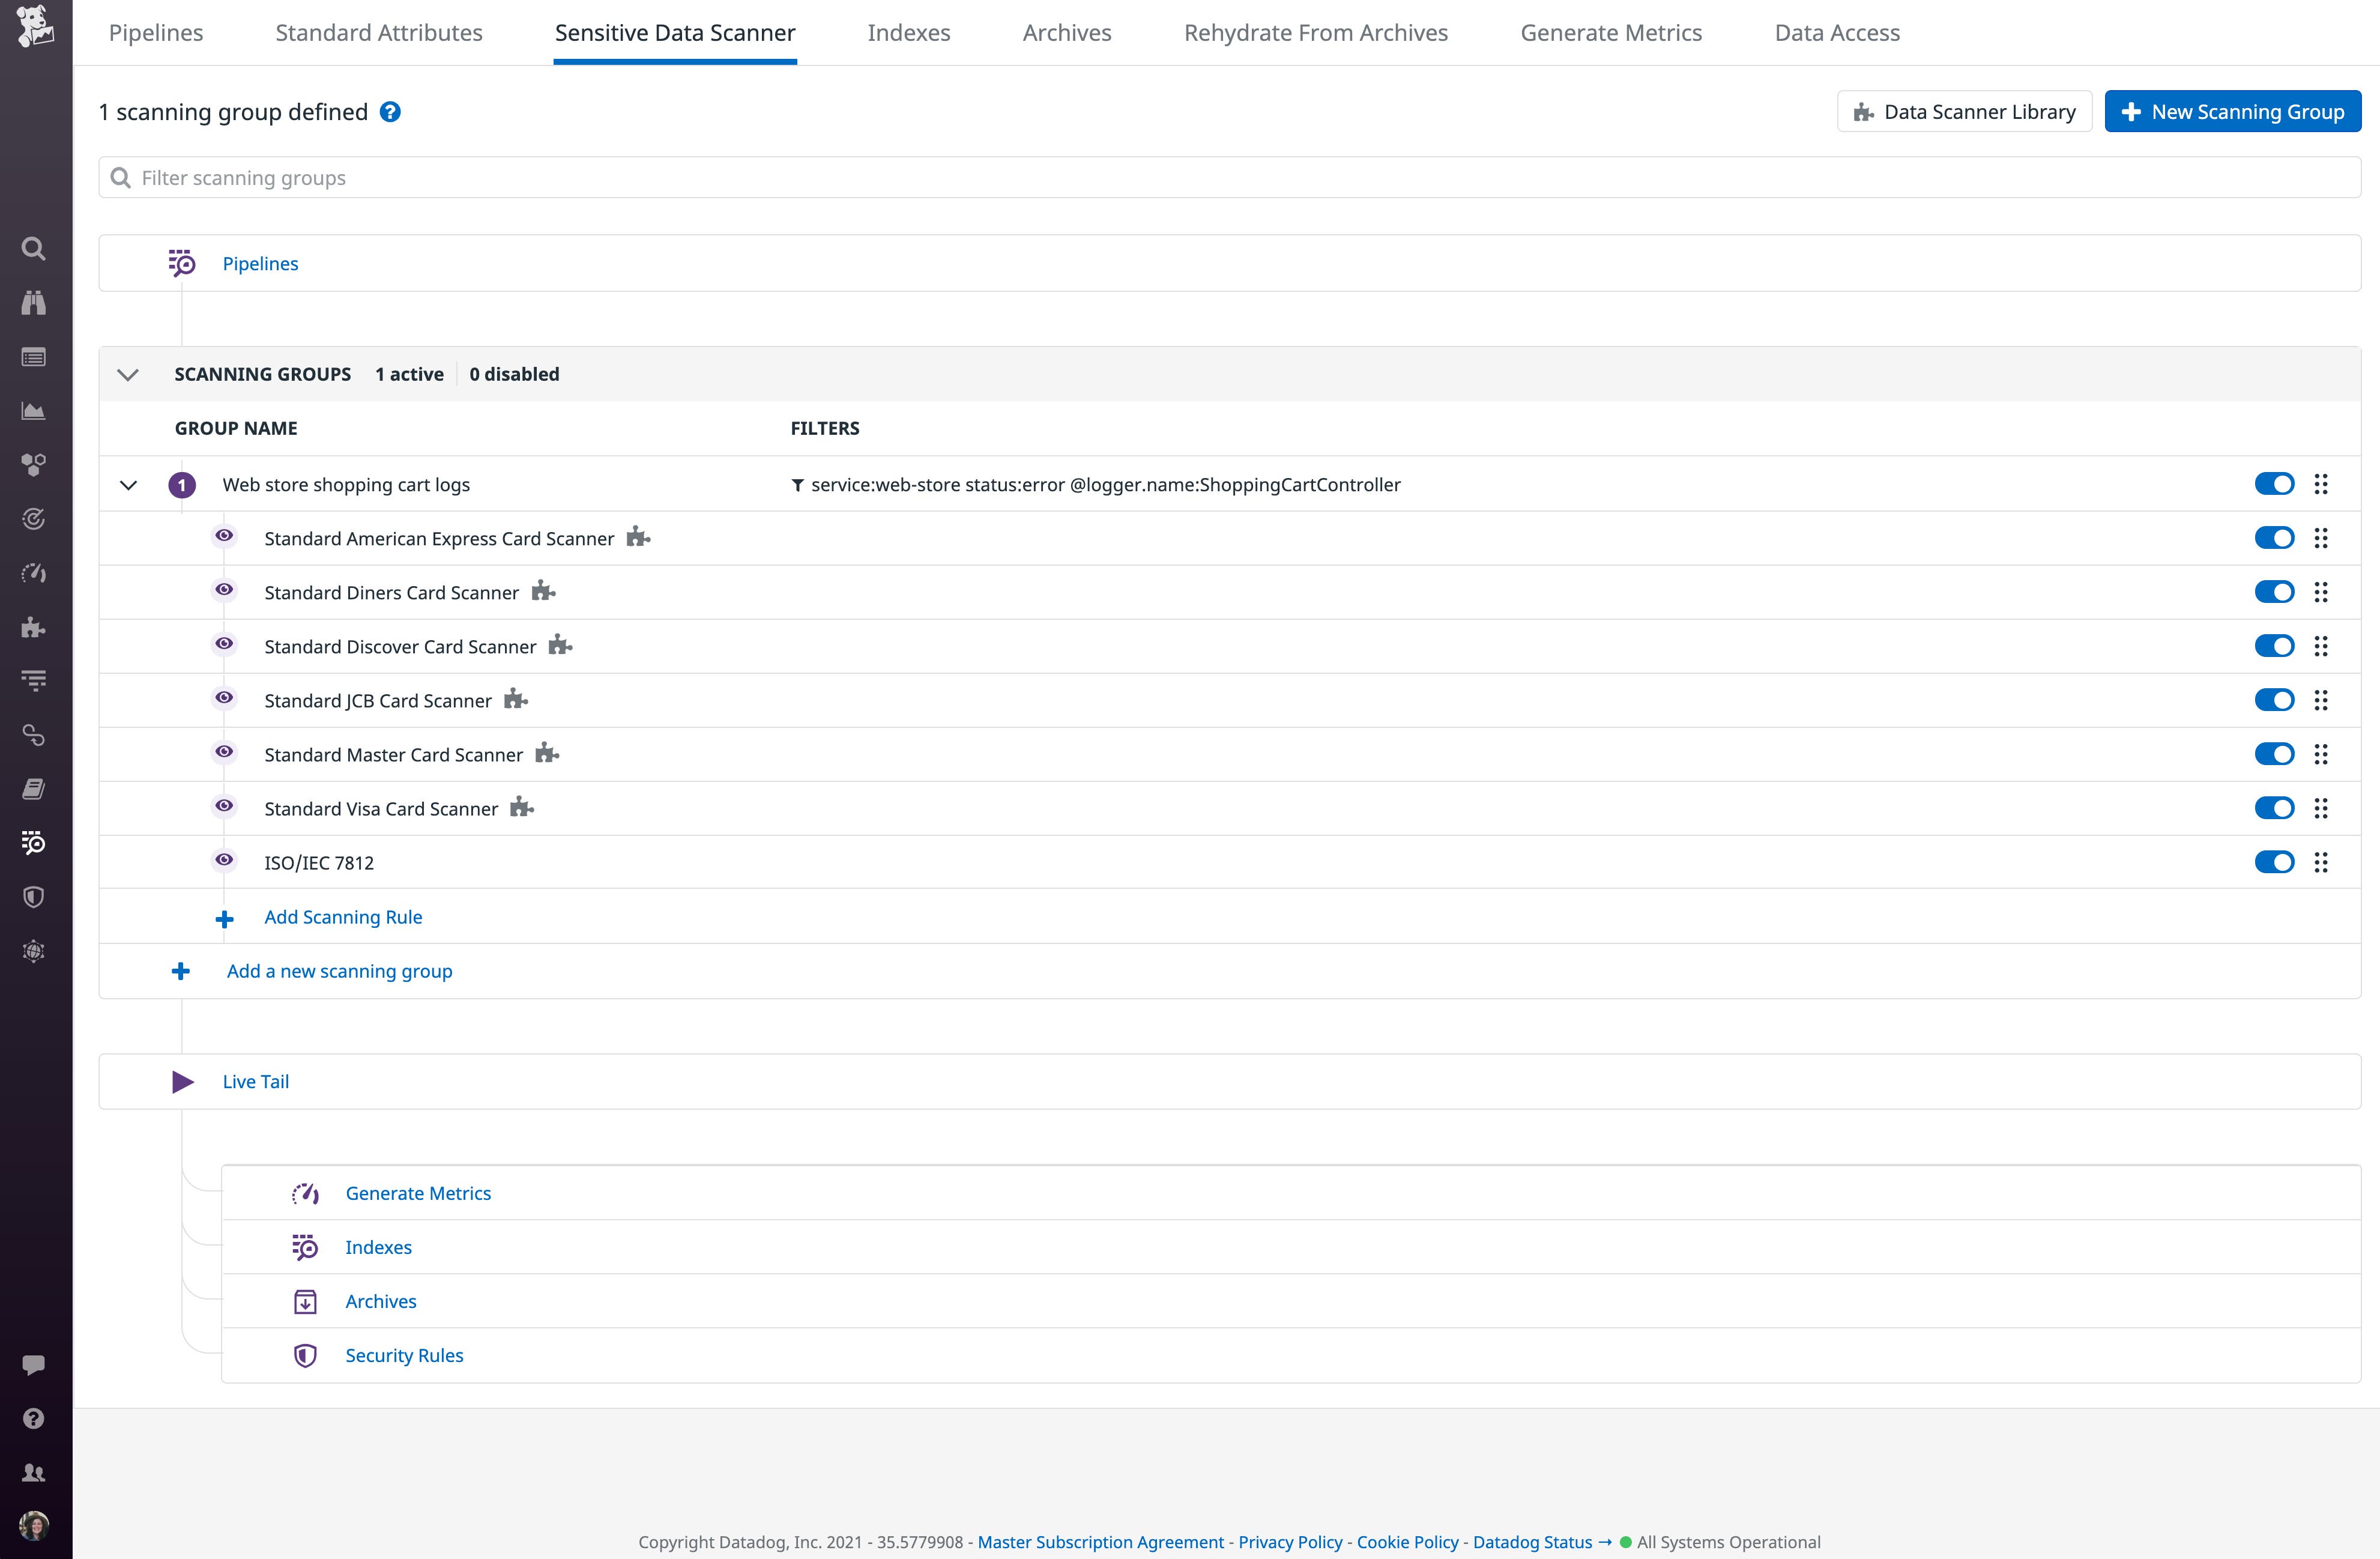Switch to the Archives tab
This screenshot has width=2380, height=1559.
[1066, 33]
